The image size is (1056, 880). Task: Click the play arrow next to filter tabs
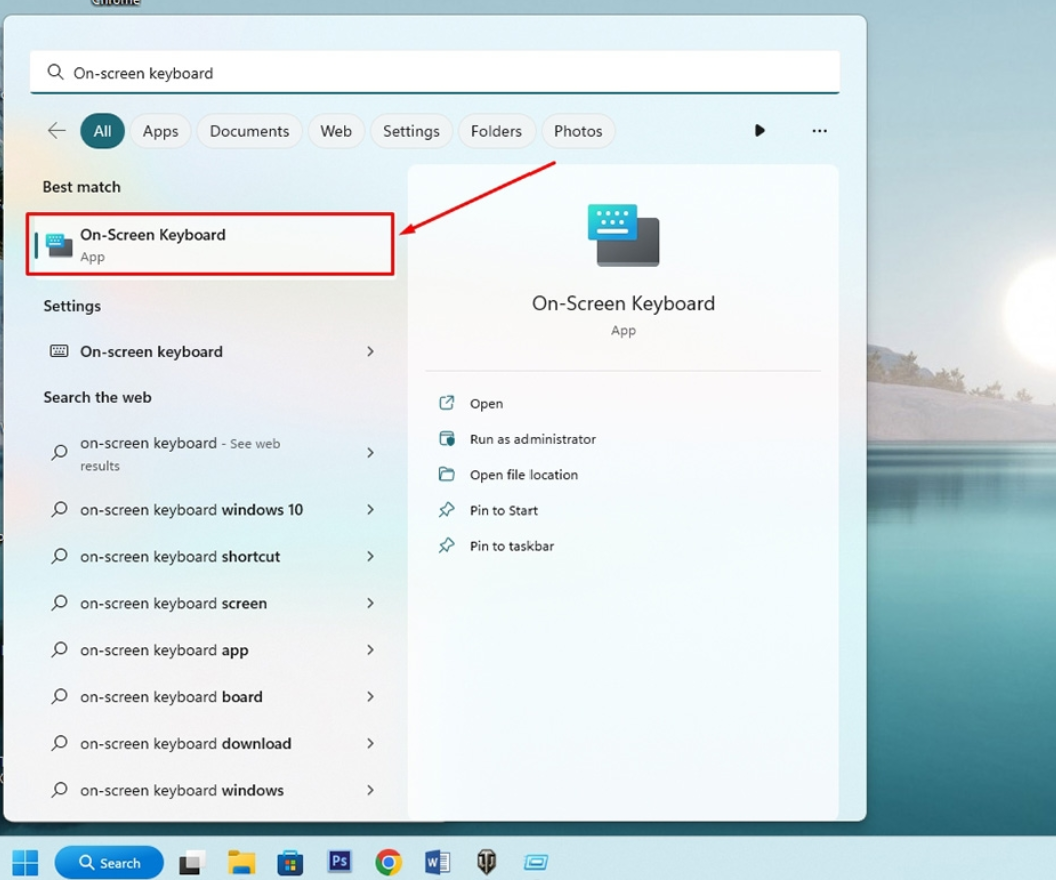tap(759, 131)
